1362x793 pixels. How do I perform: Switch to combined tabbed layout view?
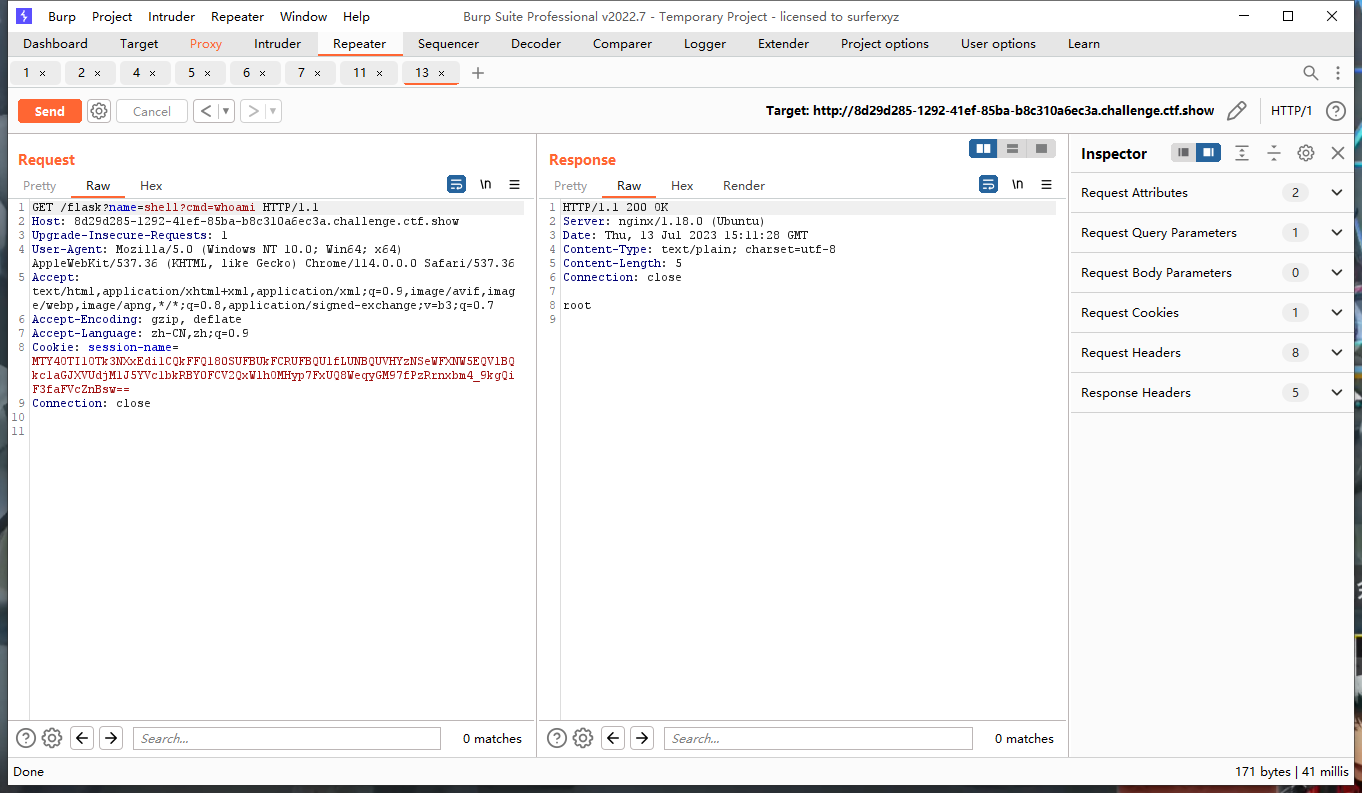point(1041,148)
